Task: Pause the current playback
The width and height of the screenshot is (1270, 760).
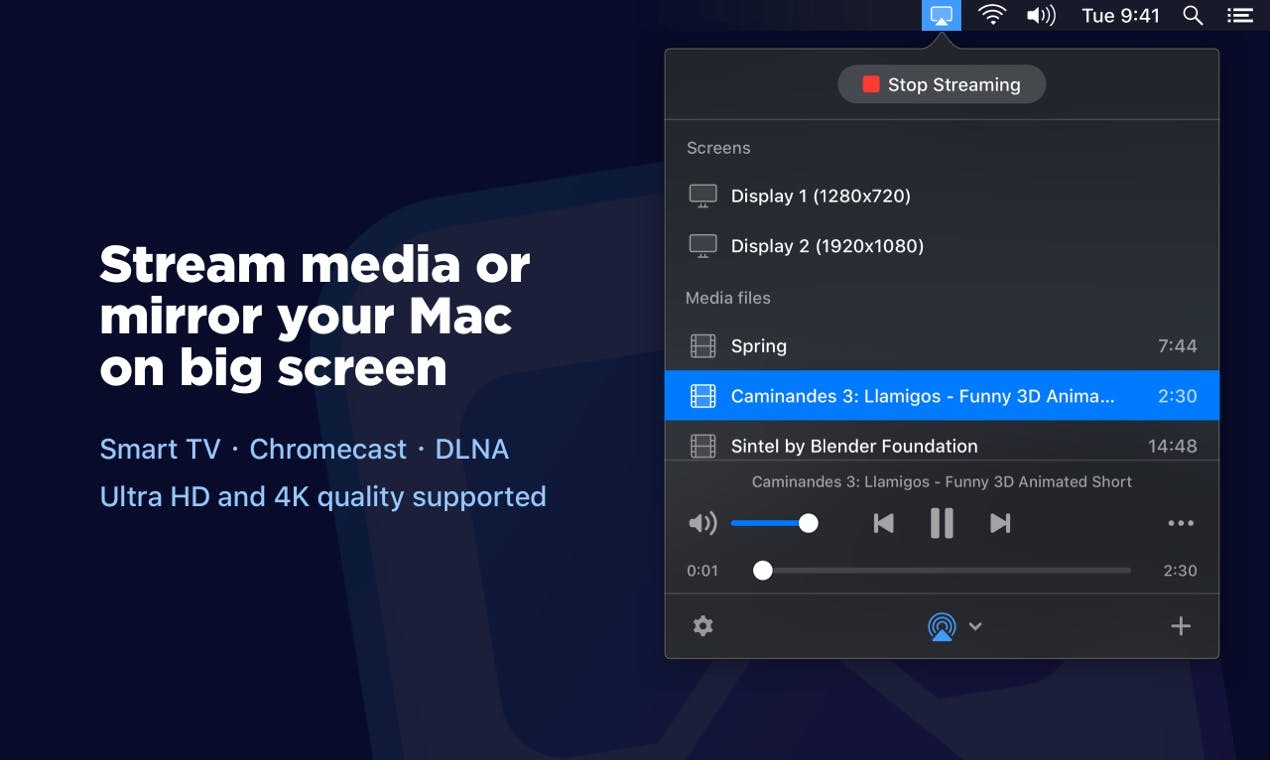Action: click(941, 523)
